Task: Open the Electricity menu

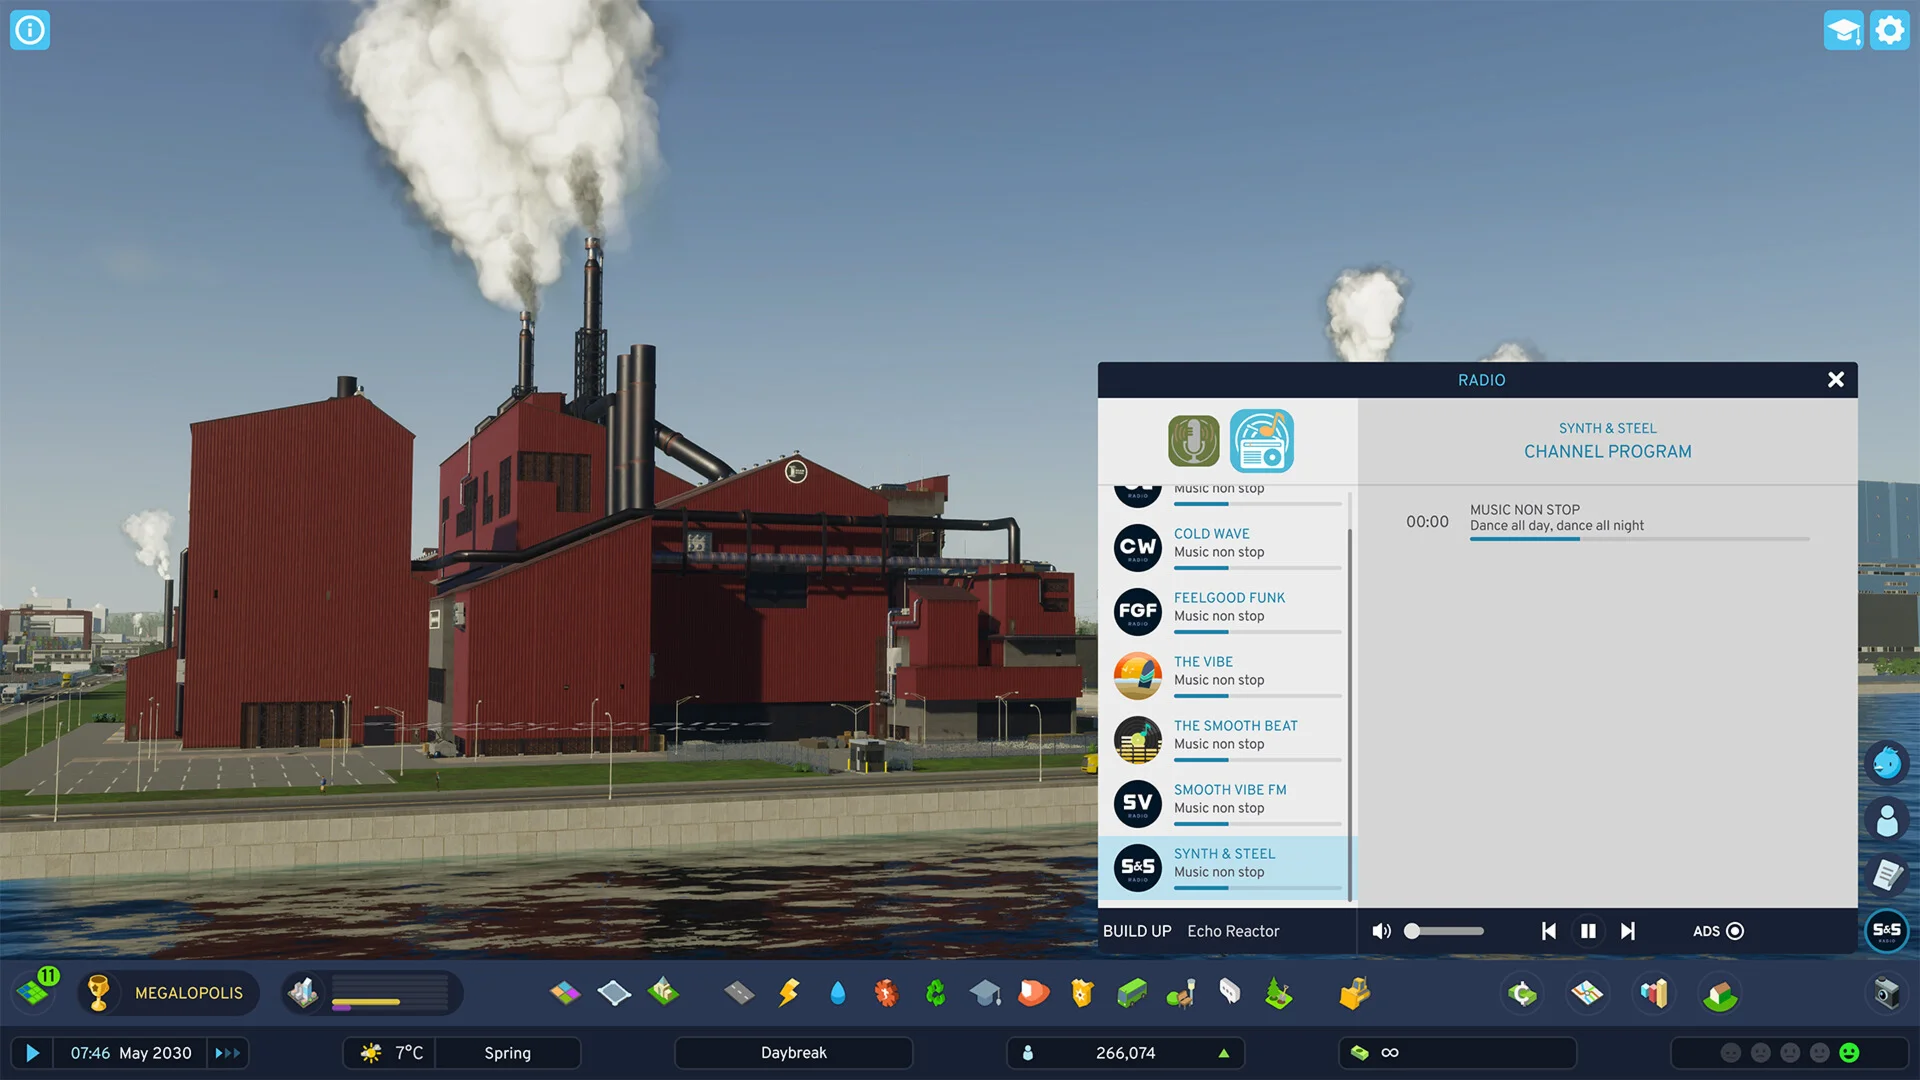Action: [x=788, y=993]
